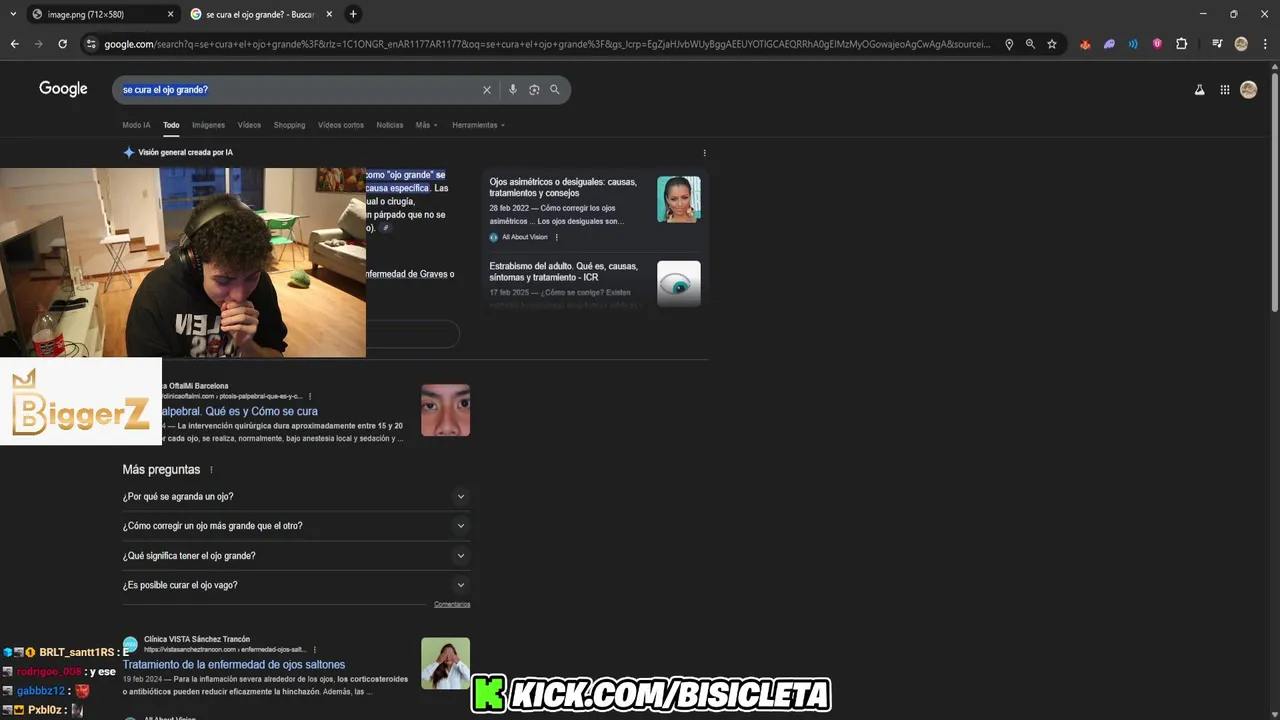Image resolution: width=1280 pixels, height=720 pixels.
Task: Open the Videos search tab
Action: (x=249, y=125)
